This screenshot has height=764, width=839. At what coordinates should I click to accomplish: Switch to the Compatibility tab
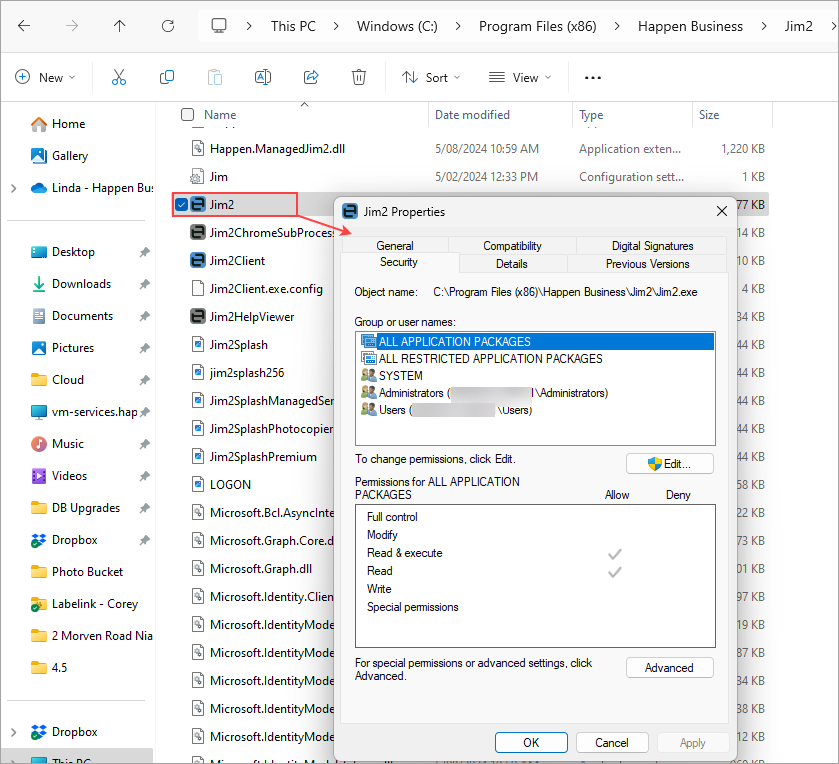pos(512,246)
